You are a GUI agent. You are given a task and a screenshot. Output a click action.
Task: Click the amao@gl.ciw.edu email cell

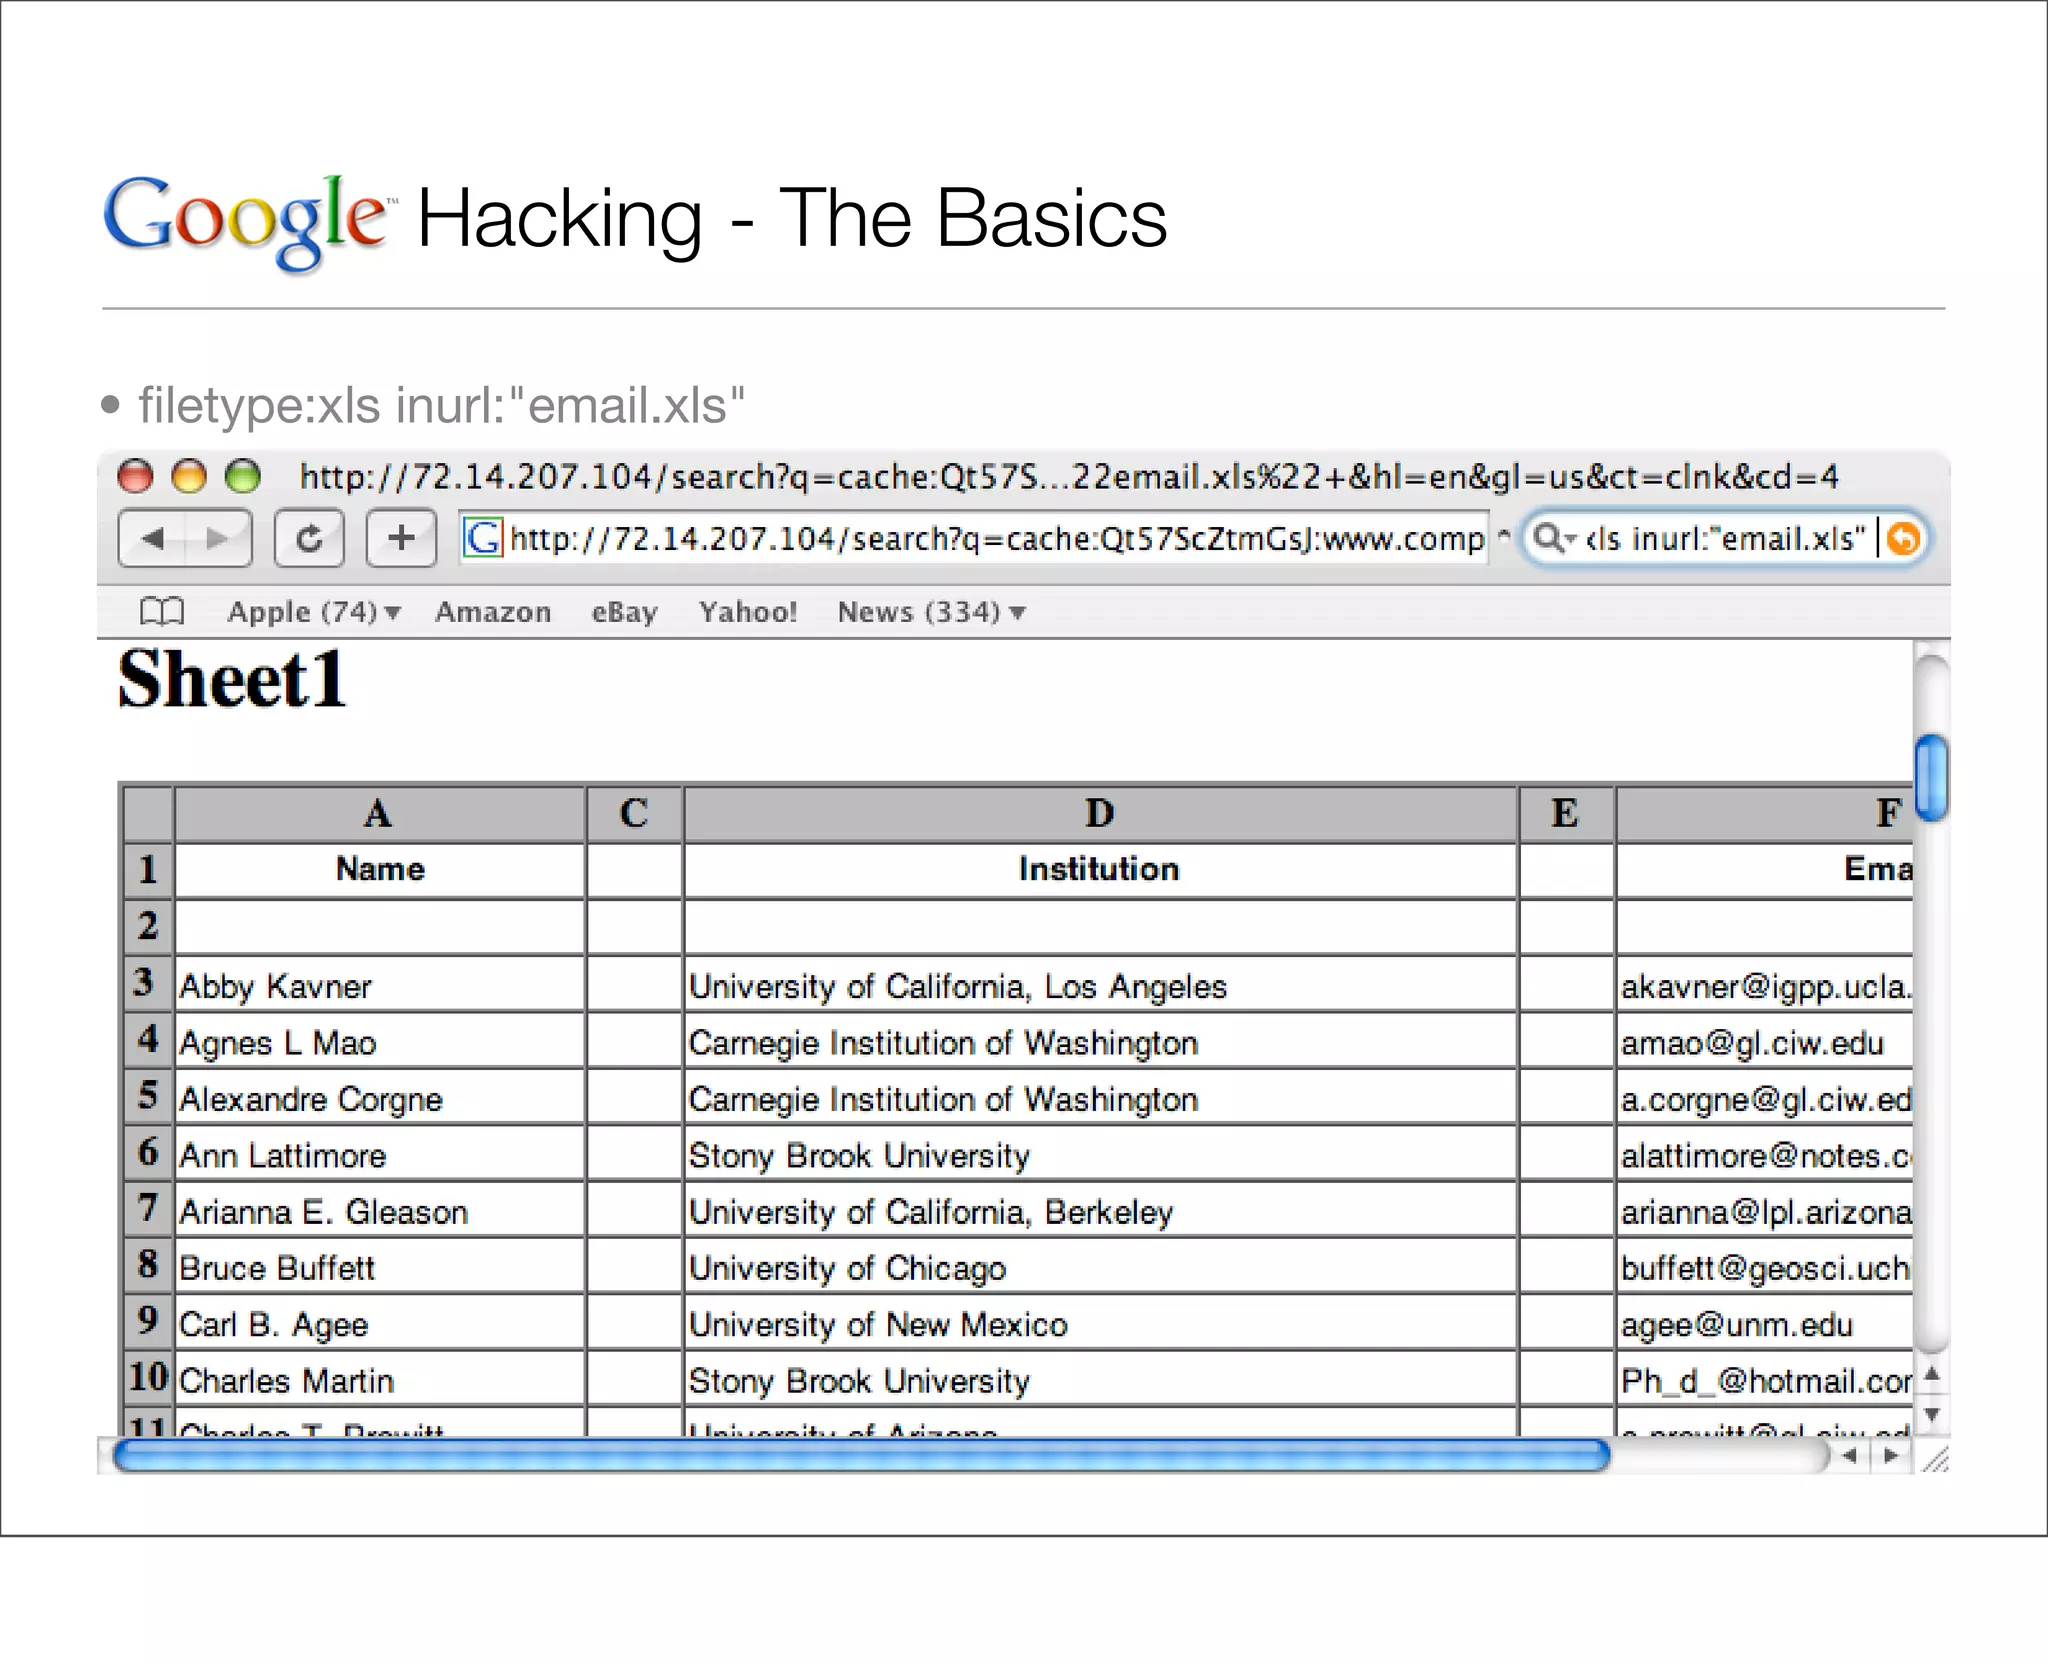coord(1765,1042)
